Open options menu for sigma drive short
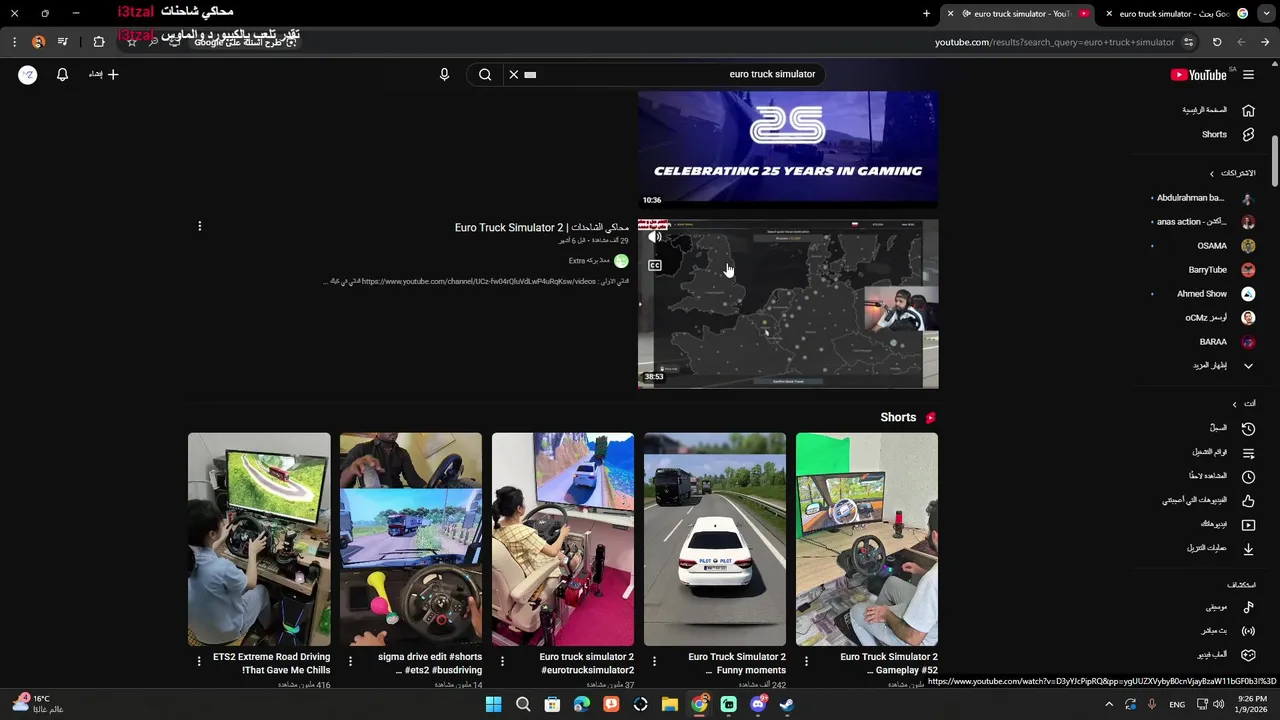The height and width of the screenshot is (720, 1280). pos(350,661)
